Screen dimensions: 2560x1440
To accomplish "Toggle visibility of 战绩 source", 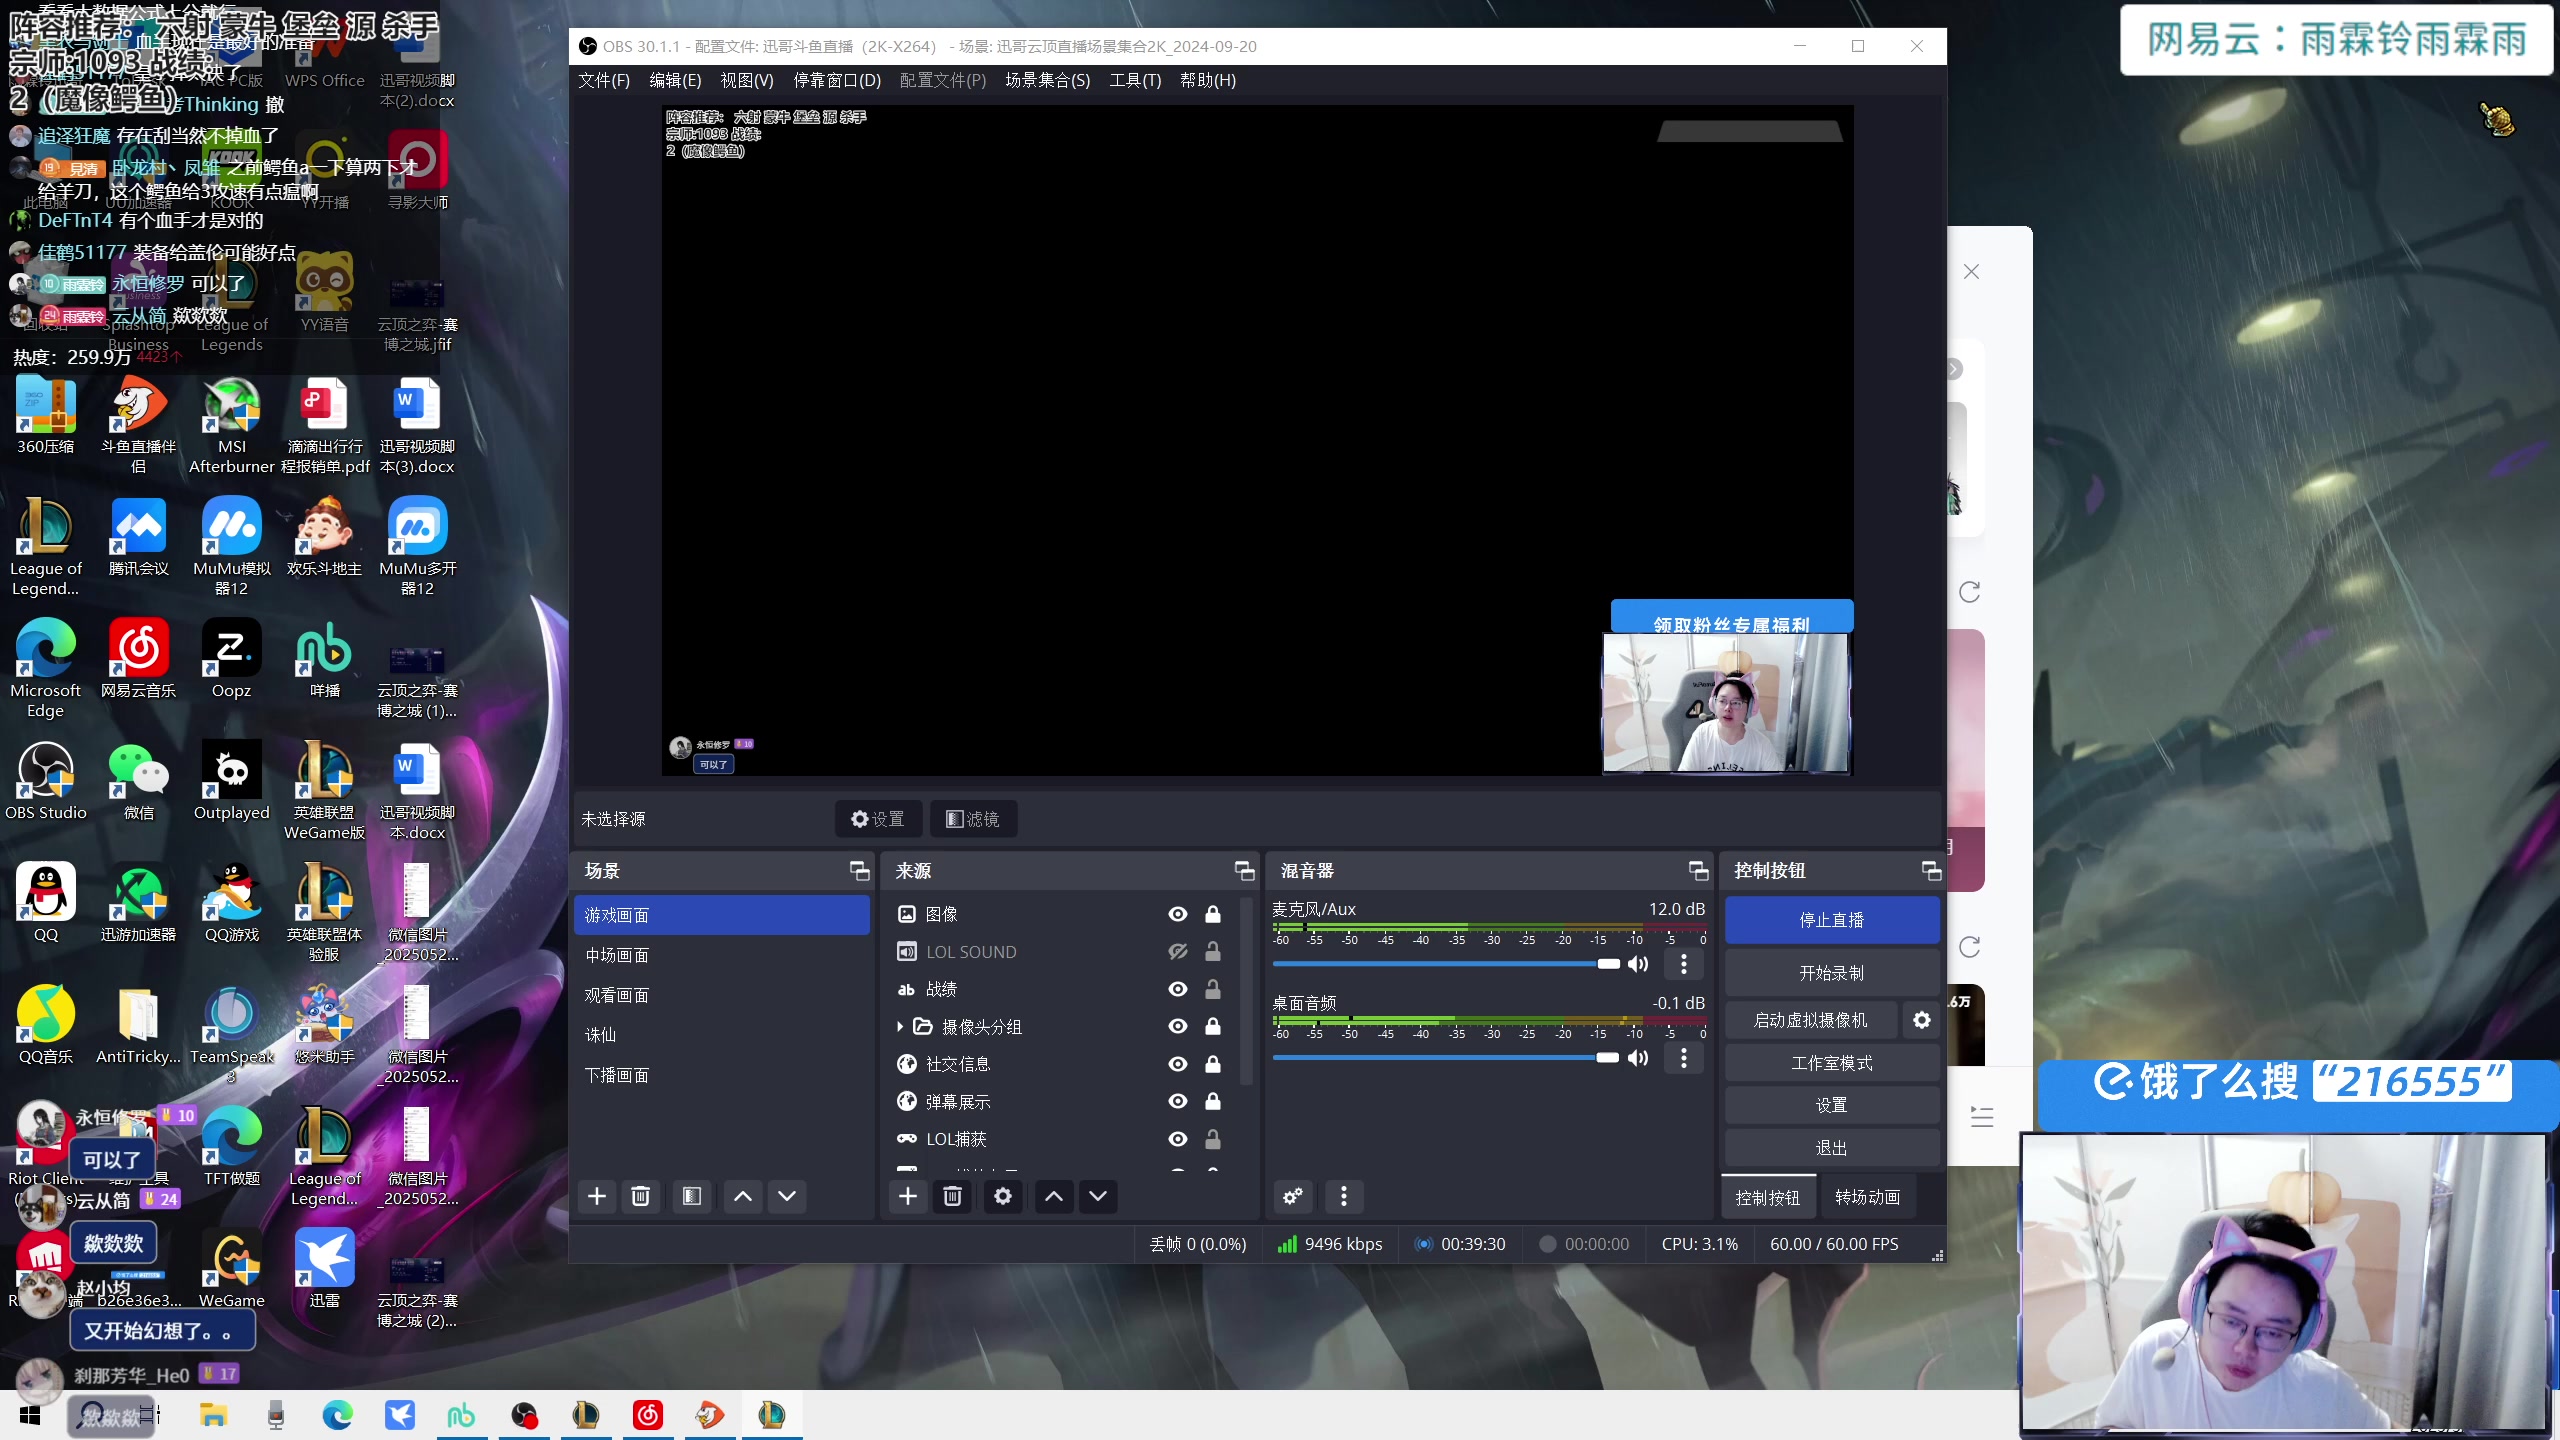I will 1178,989.
